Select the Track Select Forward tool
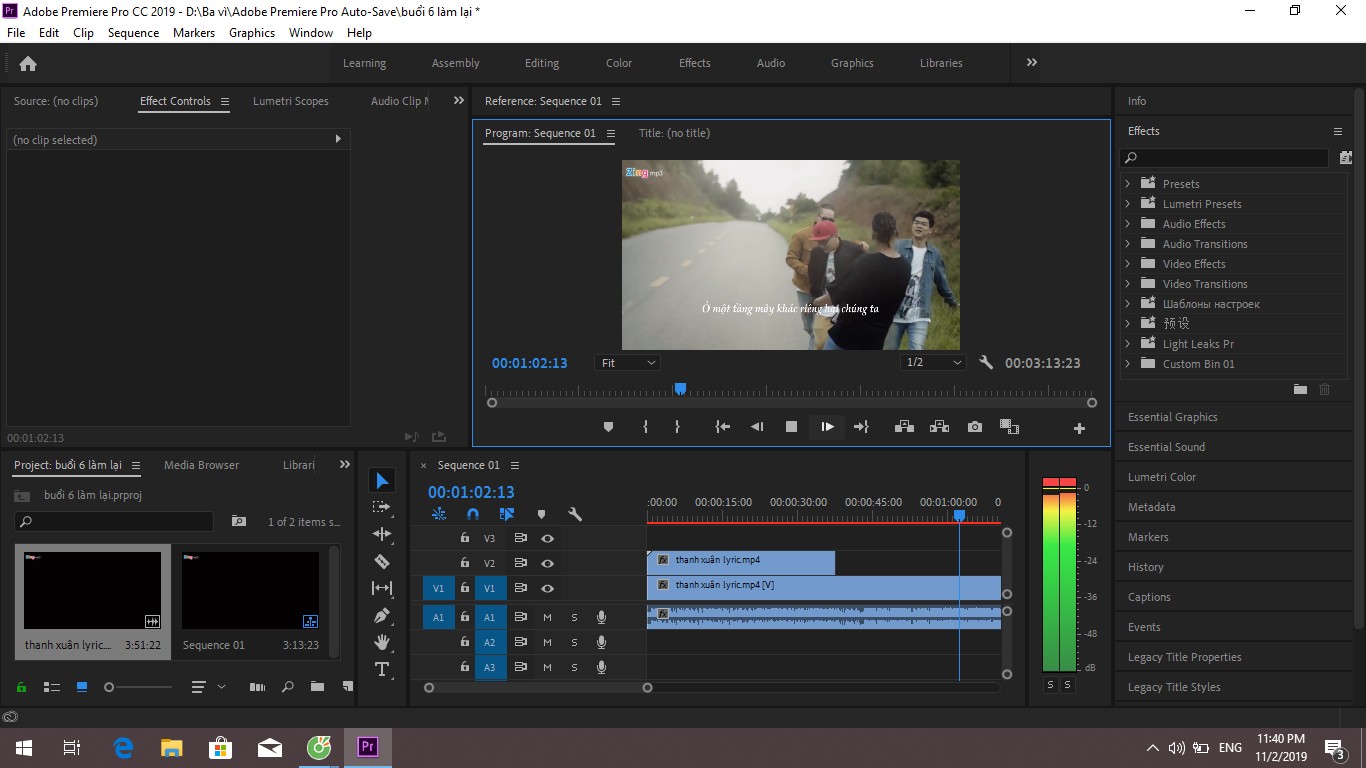Image resolution: width=1366 pixels, height=768 pixels. [x=382, y=507]
